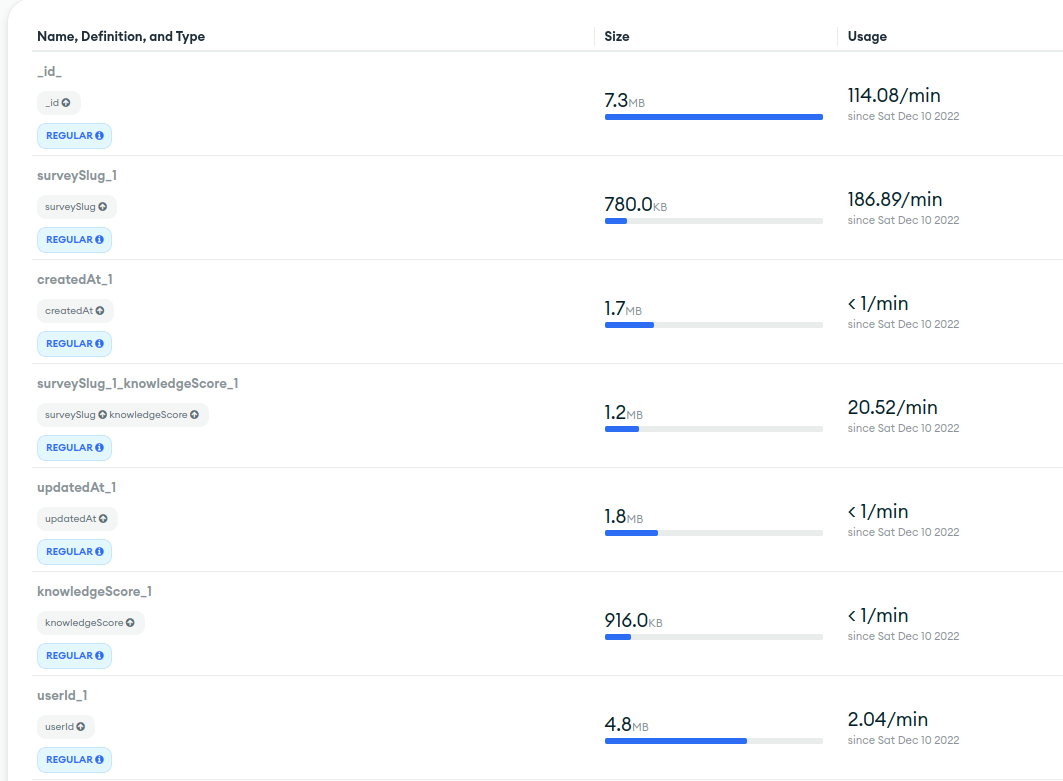The width and height of the screenshot is (1063, 781).
Task: Click the info icon on userId_1's REGULAR badge
Action: [99, 760]
